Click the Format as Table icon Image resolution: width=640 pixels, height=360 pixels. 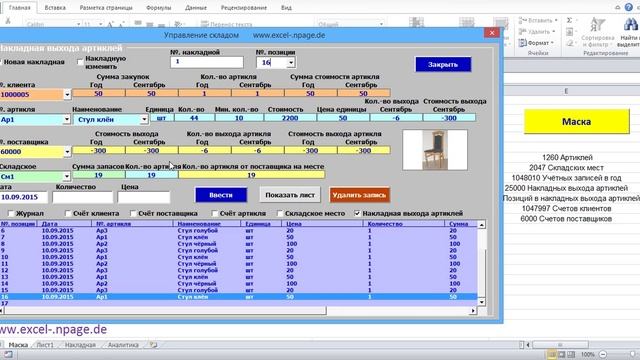coord(467,22)
